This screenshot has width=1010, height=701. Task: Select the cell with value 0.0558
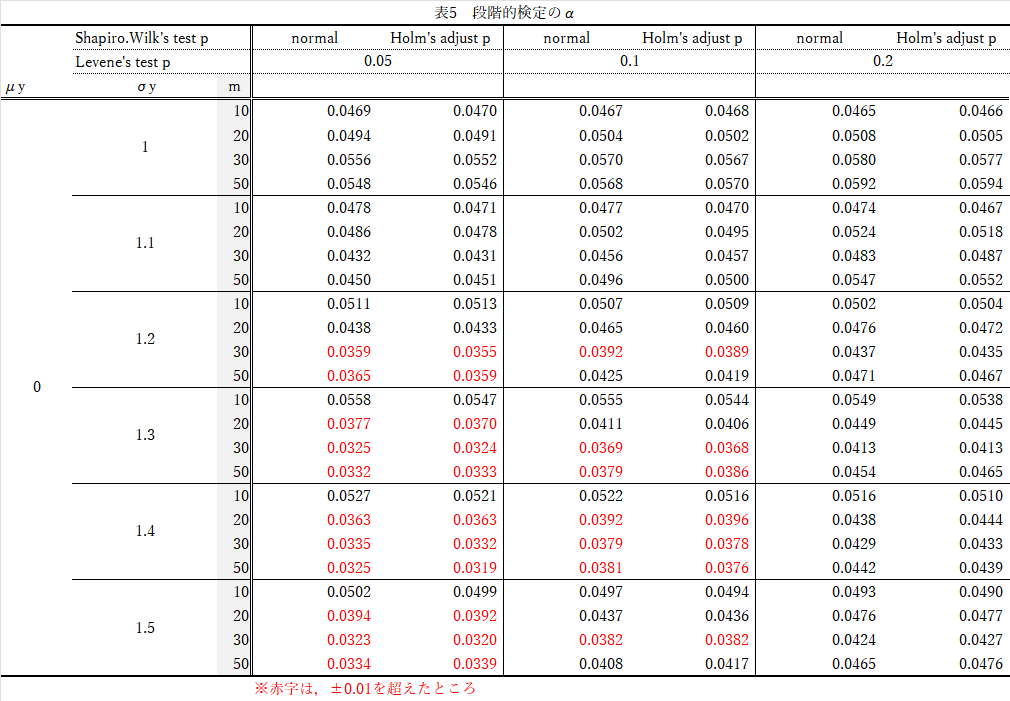coord(348,399)
